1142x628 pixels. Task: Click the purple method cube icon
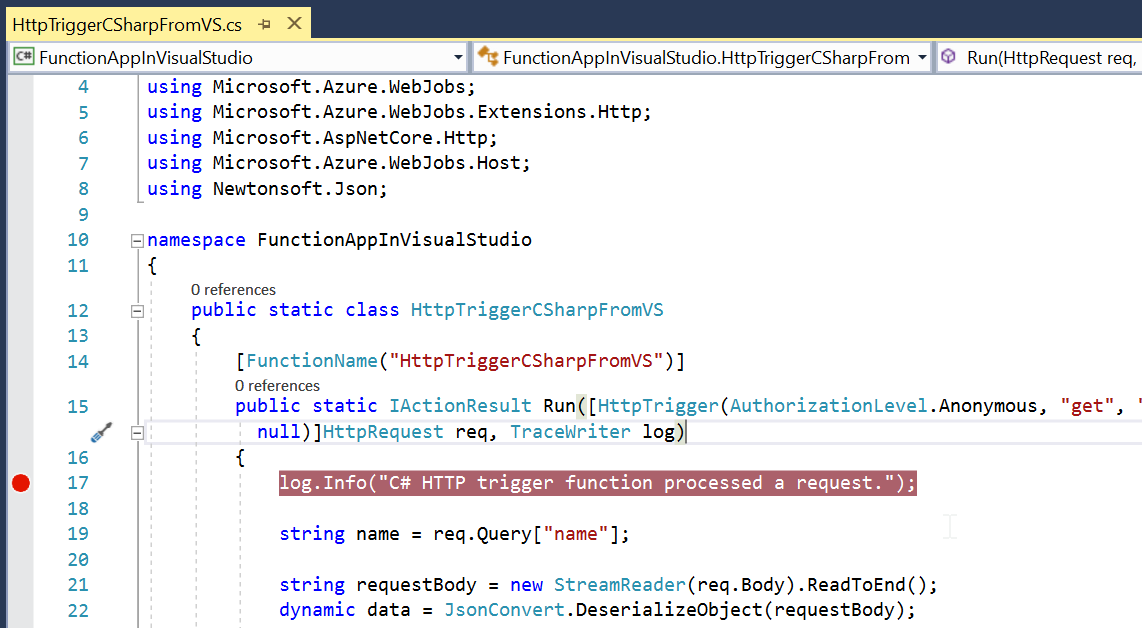(948, 58)
